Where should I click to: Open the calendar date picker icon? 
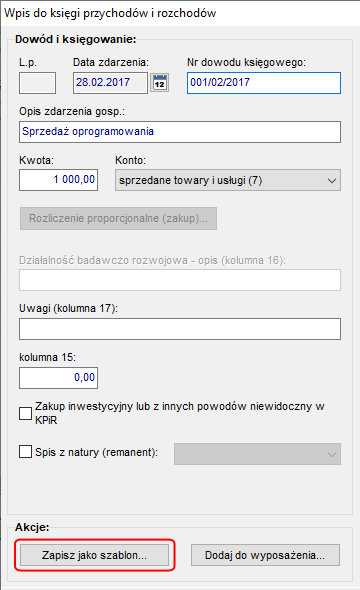click(x=159, y=83)
